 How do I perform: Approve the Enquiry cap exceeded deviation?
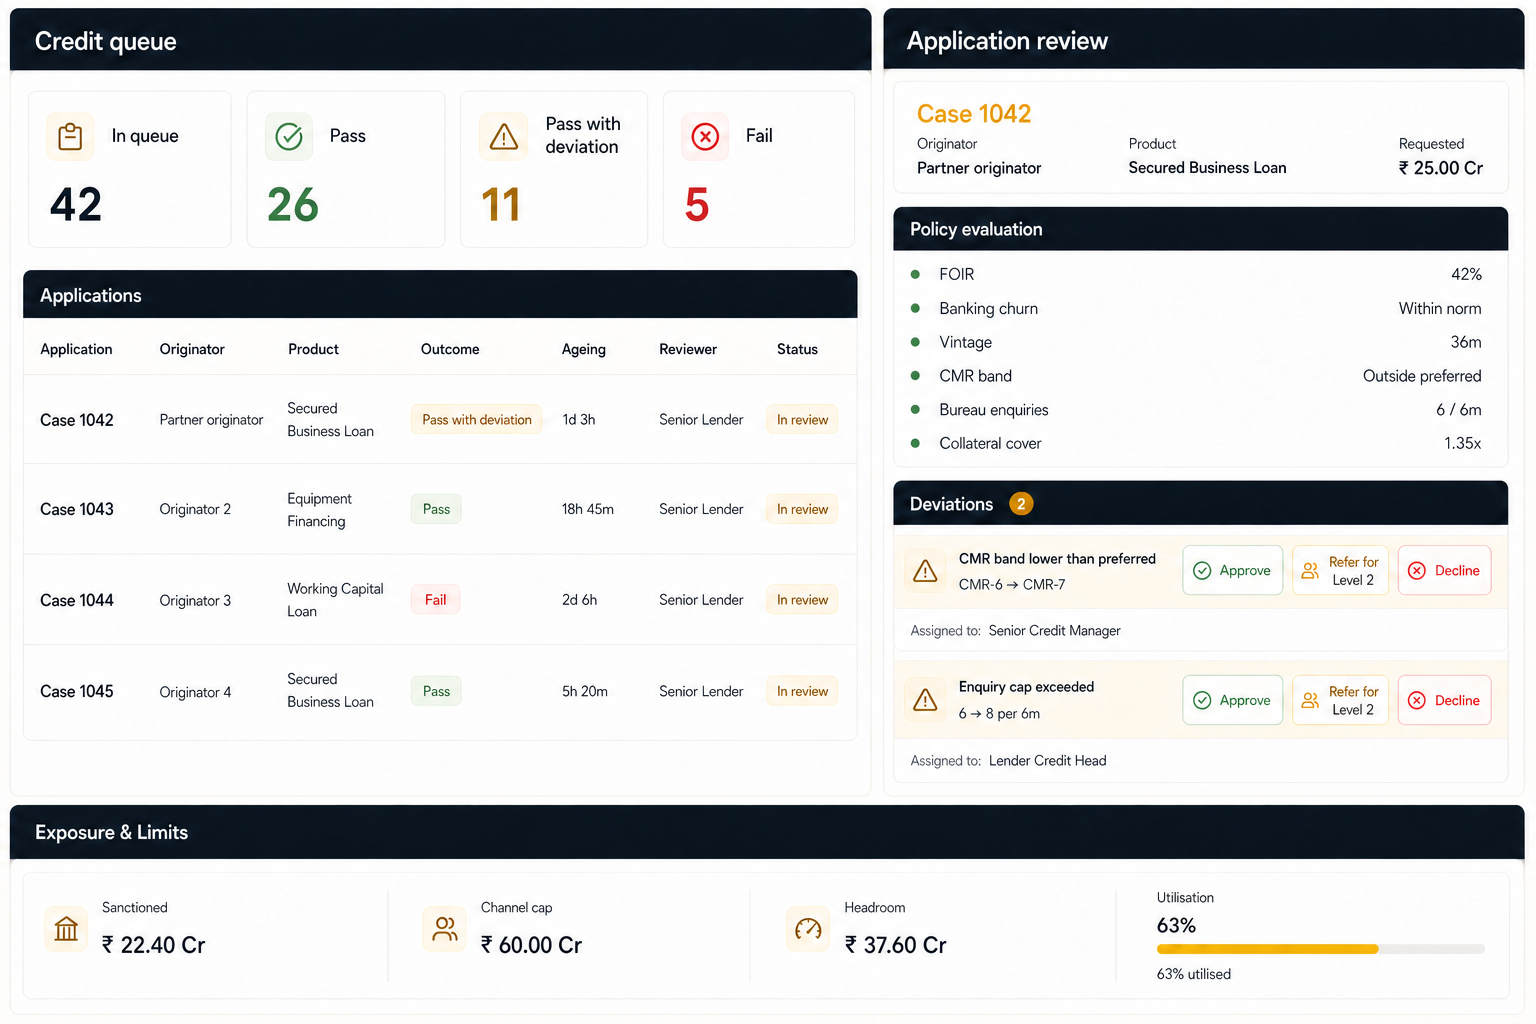[1232, 700]
